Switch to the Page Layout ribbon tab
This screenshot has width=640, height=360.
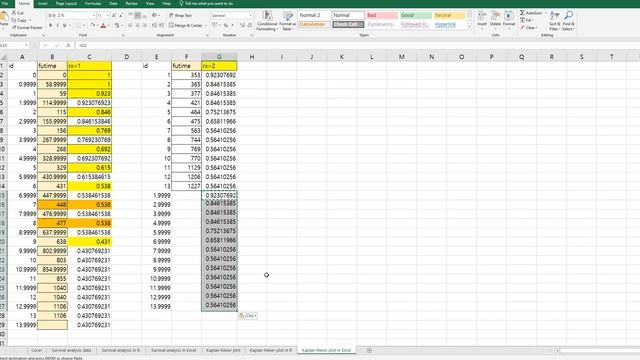pyautogui.click(x=66, y=3)
